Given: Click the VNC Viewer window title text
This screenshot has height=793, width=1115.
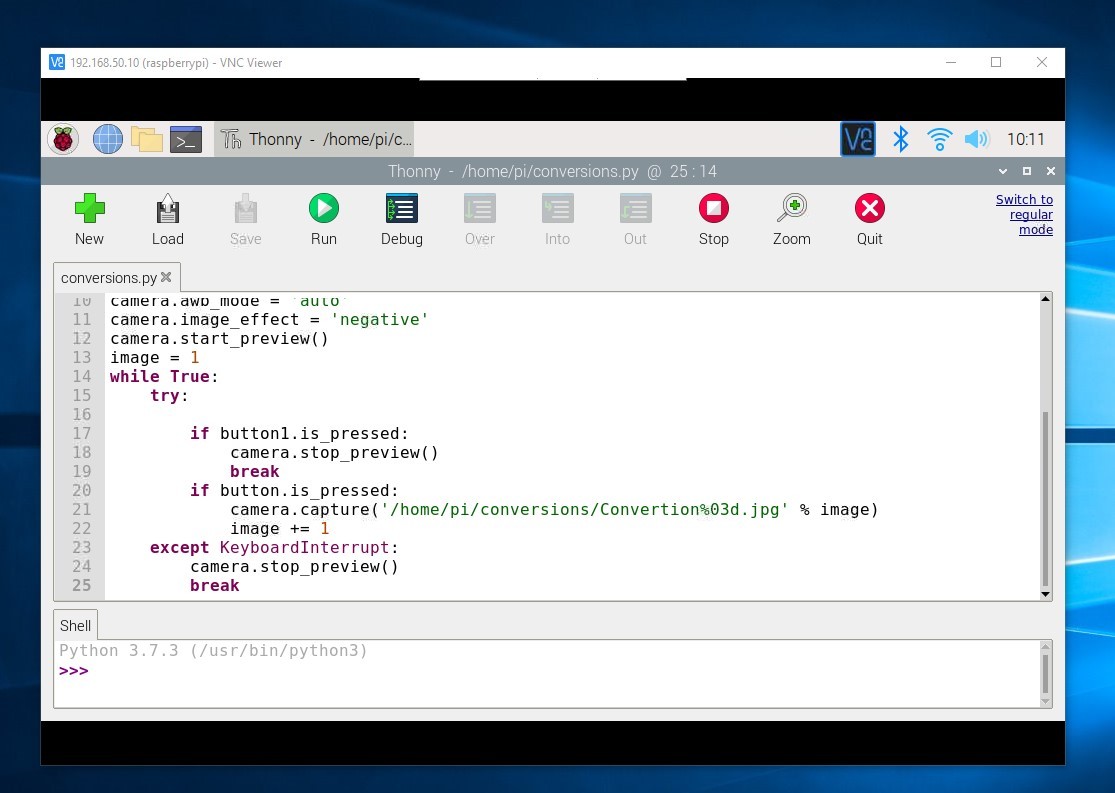Looking at the screenshot, I should click(x=176, y=63).
